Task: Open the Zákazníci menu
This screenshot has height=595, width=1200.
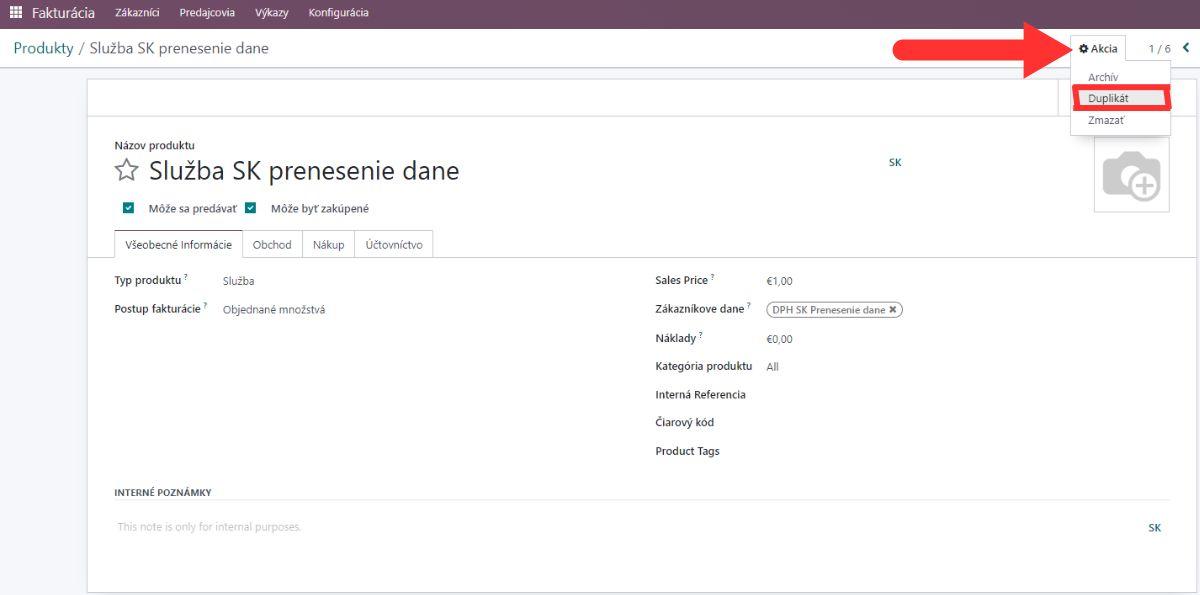Action: pyautogui.click(x=137, y=13)
